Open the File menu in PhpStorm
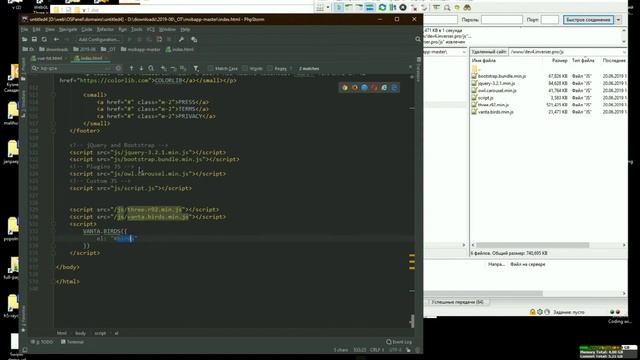This screenshot has width=640, height=360. click(x=24, y=29)
